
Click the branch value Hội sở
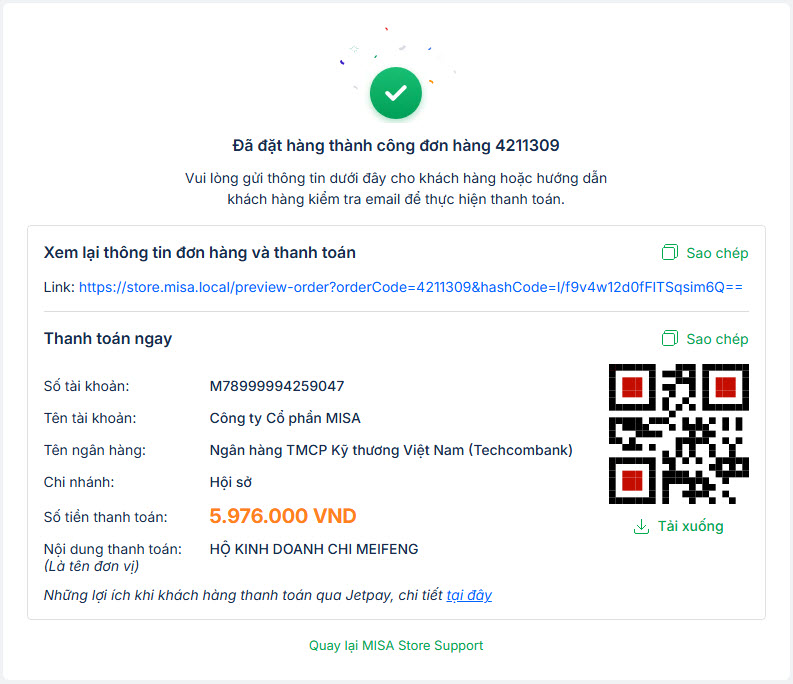coord(230,482)
